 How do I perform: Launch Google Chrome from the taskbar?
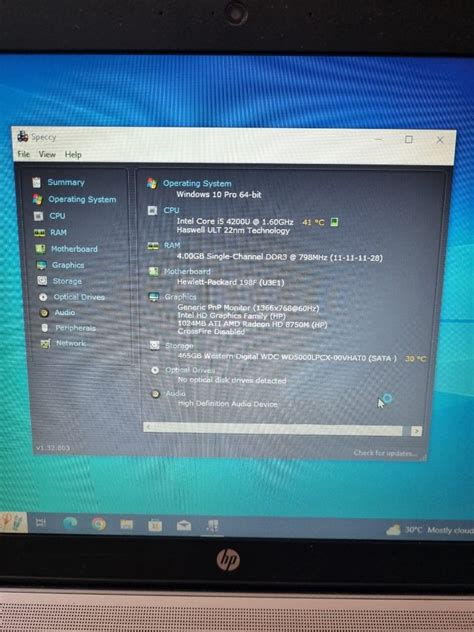99,524
